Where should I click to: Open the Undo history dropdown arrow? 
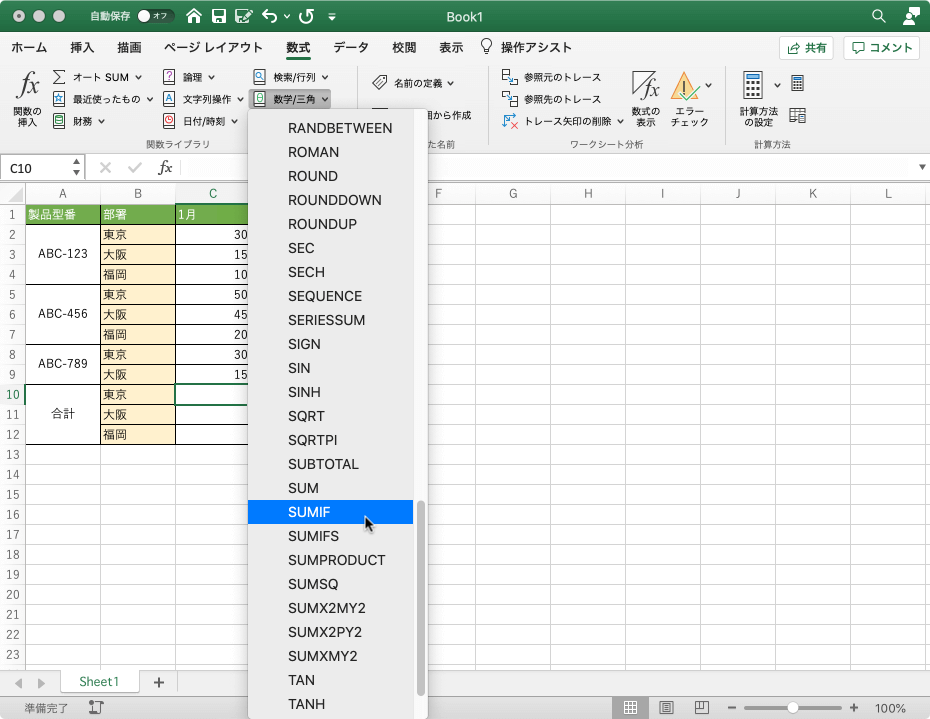(x=287, y=17)
